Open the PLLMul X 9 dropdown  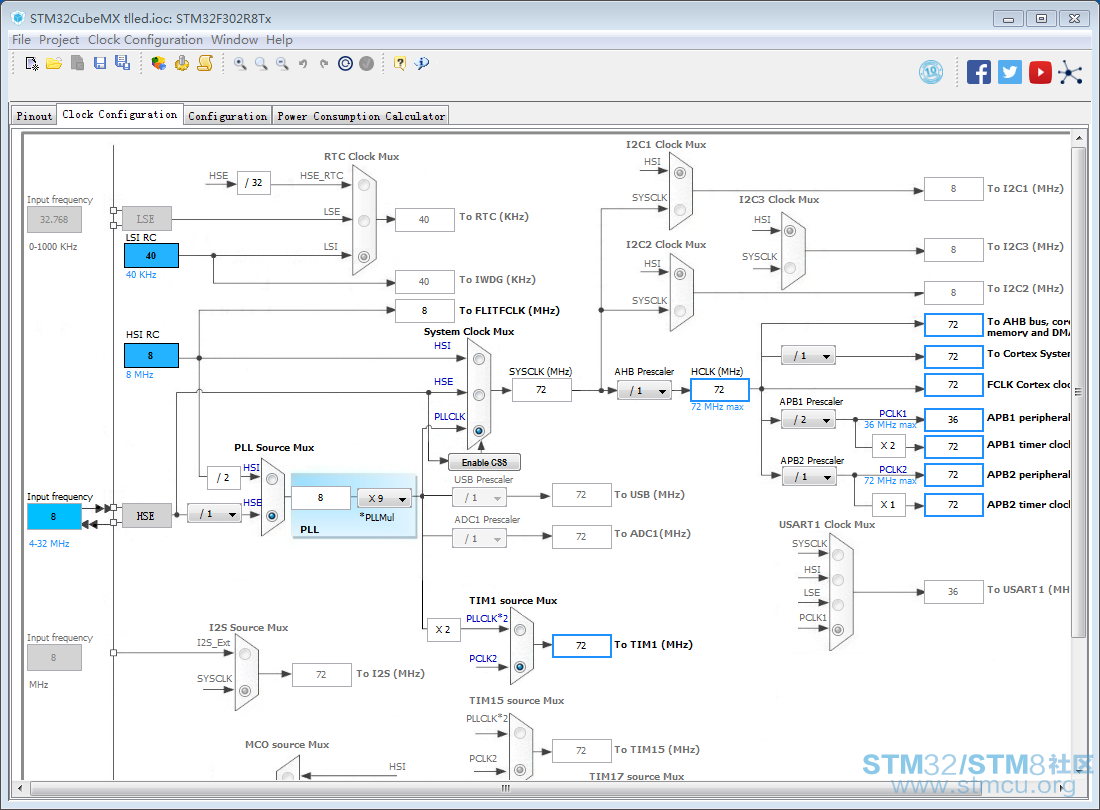(384, 499)
